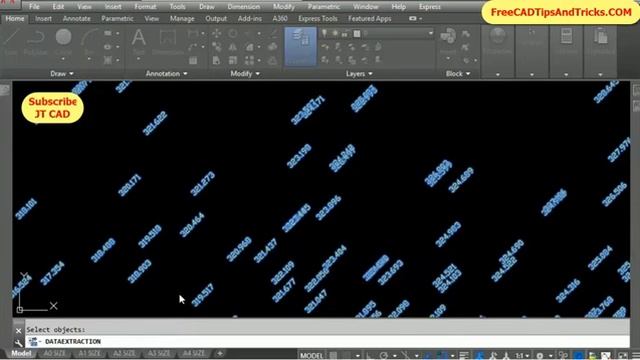Open Layer Properties manager
The image size is (640, 360).
click(x=300, y=46)
